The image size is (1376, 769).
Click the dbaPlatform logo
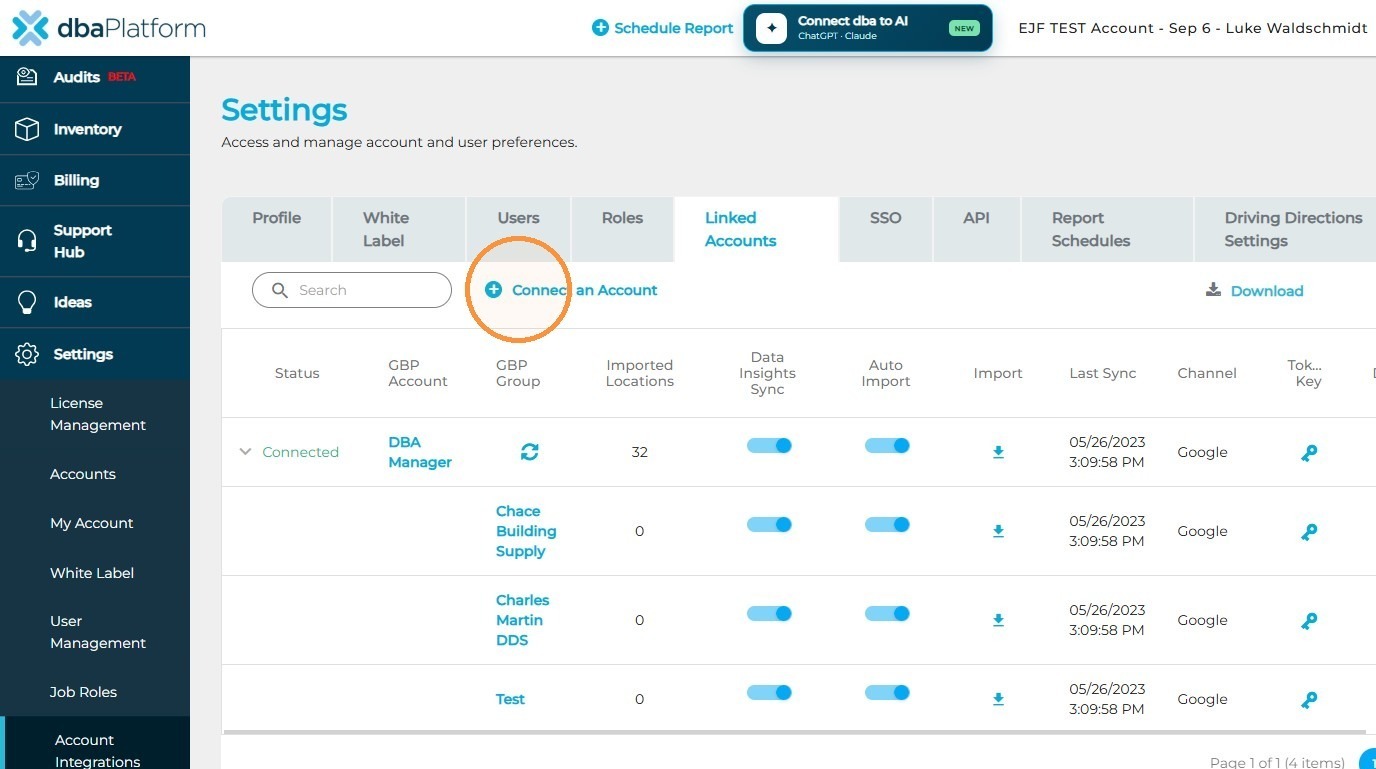click(x=109, y=28)
